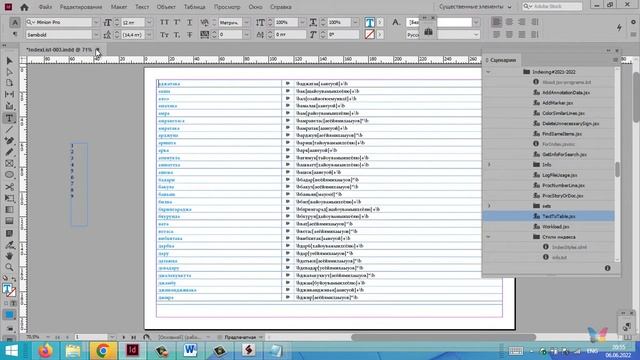
Task: Select the Free Transform tool
Action: (9, 198)
